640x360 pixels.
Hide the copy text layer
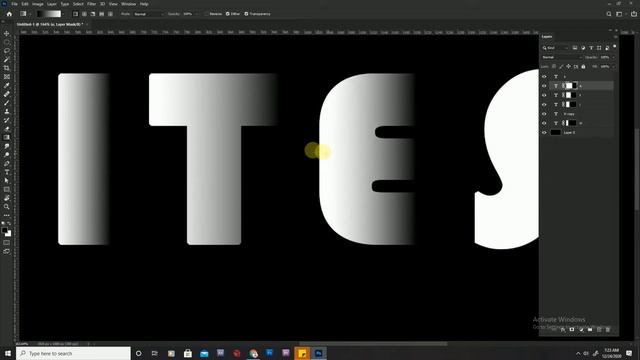tap(544, 114)
